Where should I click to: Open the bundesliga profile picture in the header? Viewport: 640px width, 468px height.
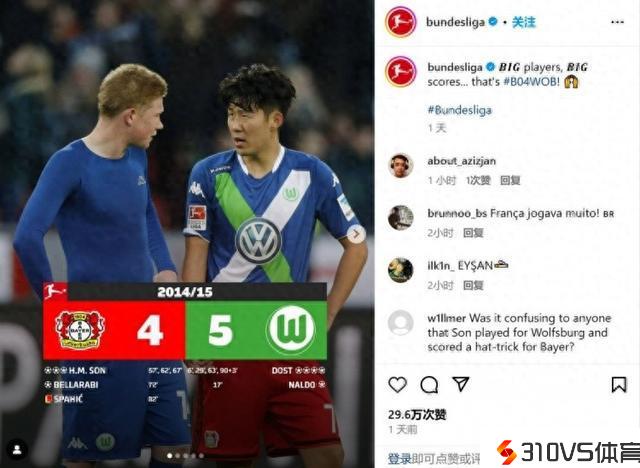(400, 22)
